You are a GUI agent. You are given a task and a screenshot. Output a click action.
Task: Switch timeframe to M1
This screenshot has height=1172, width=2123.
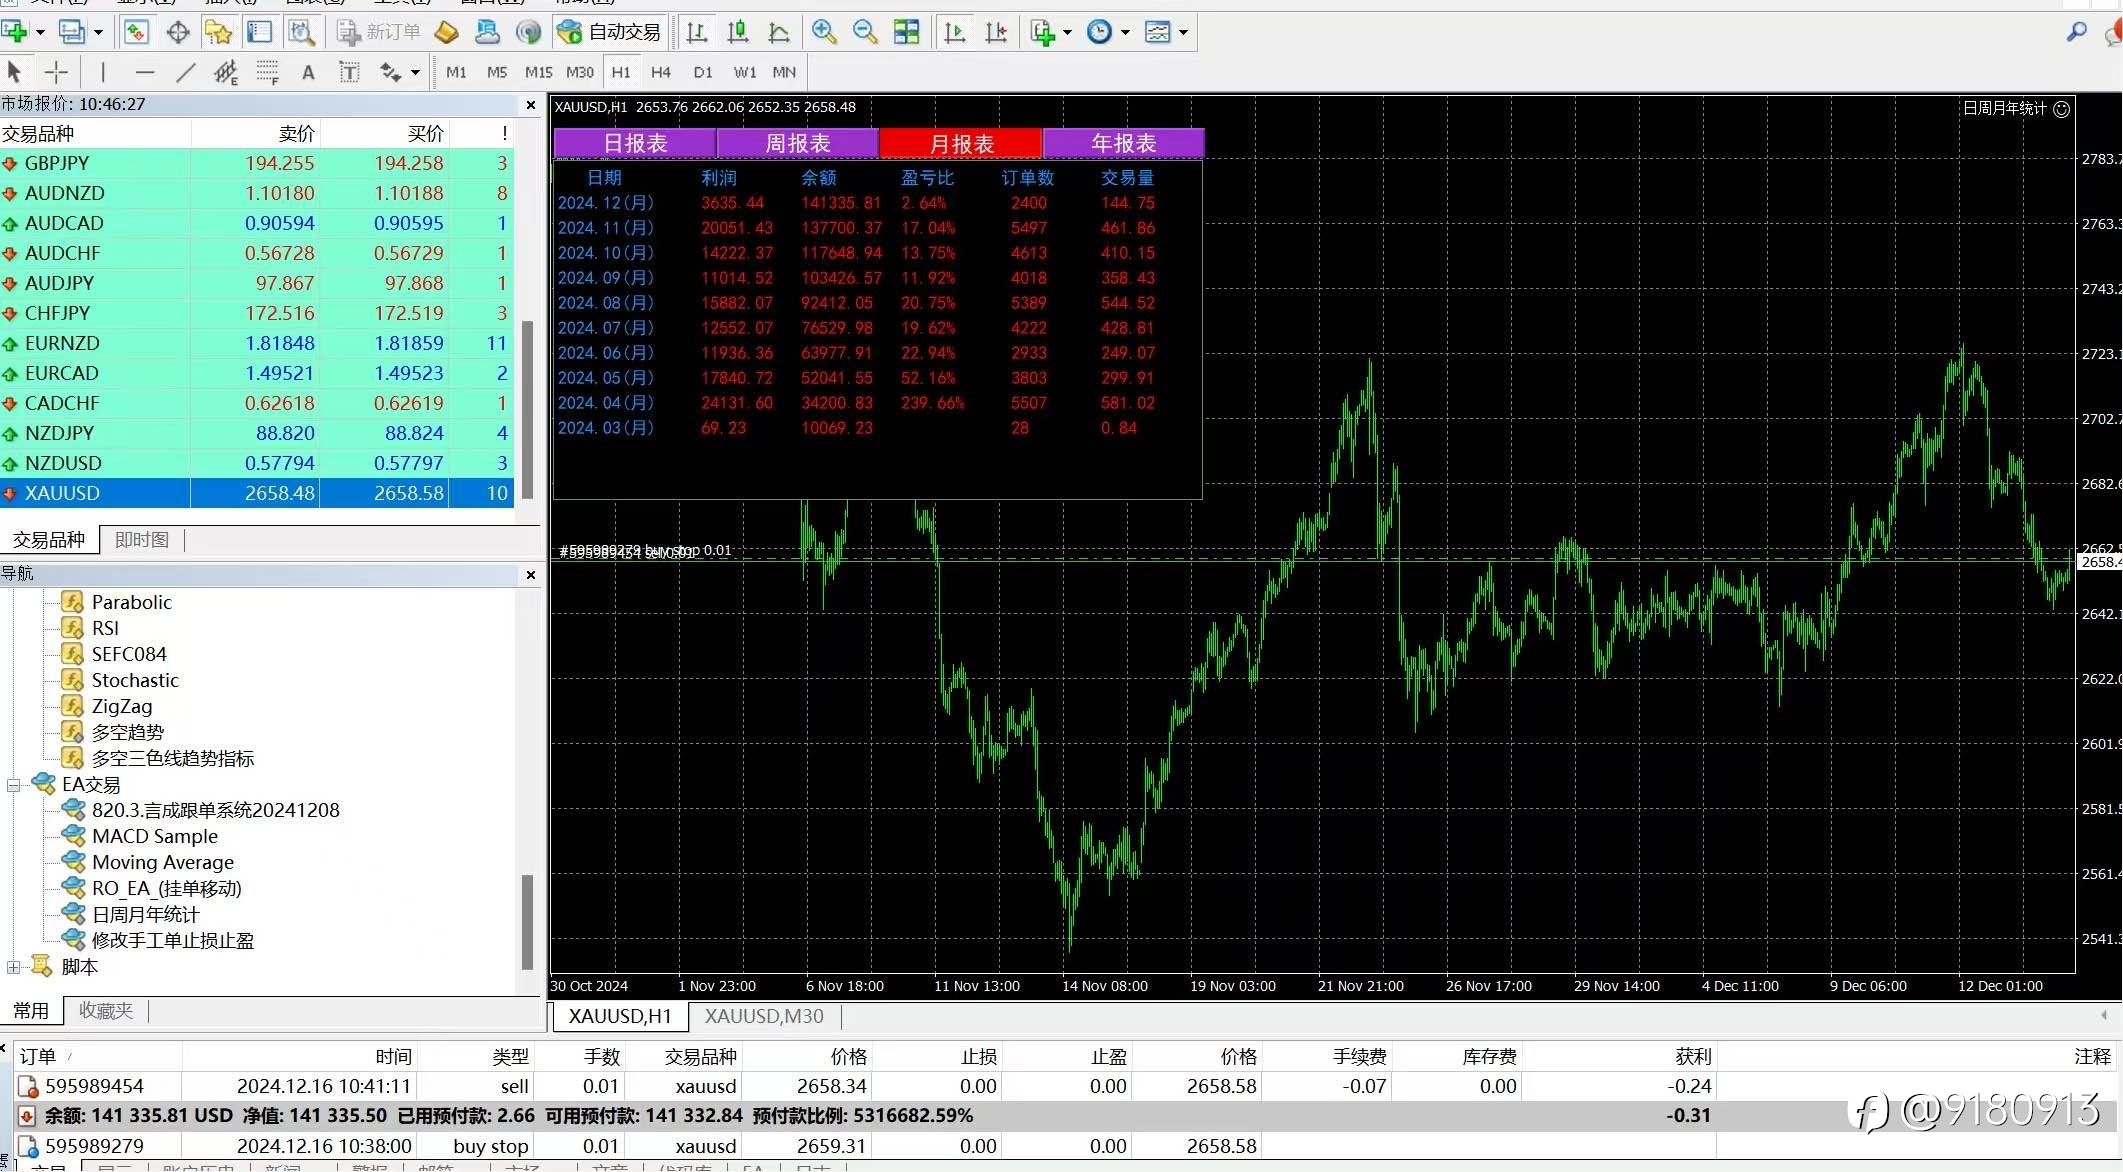click(456, 72)
